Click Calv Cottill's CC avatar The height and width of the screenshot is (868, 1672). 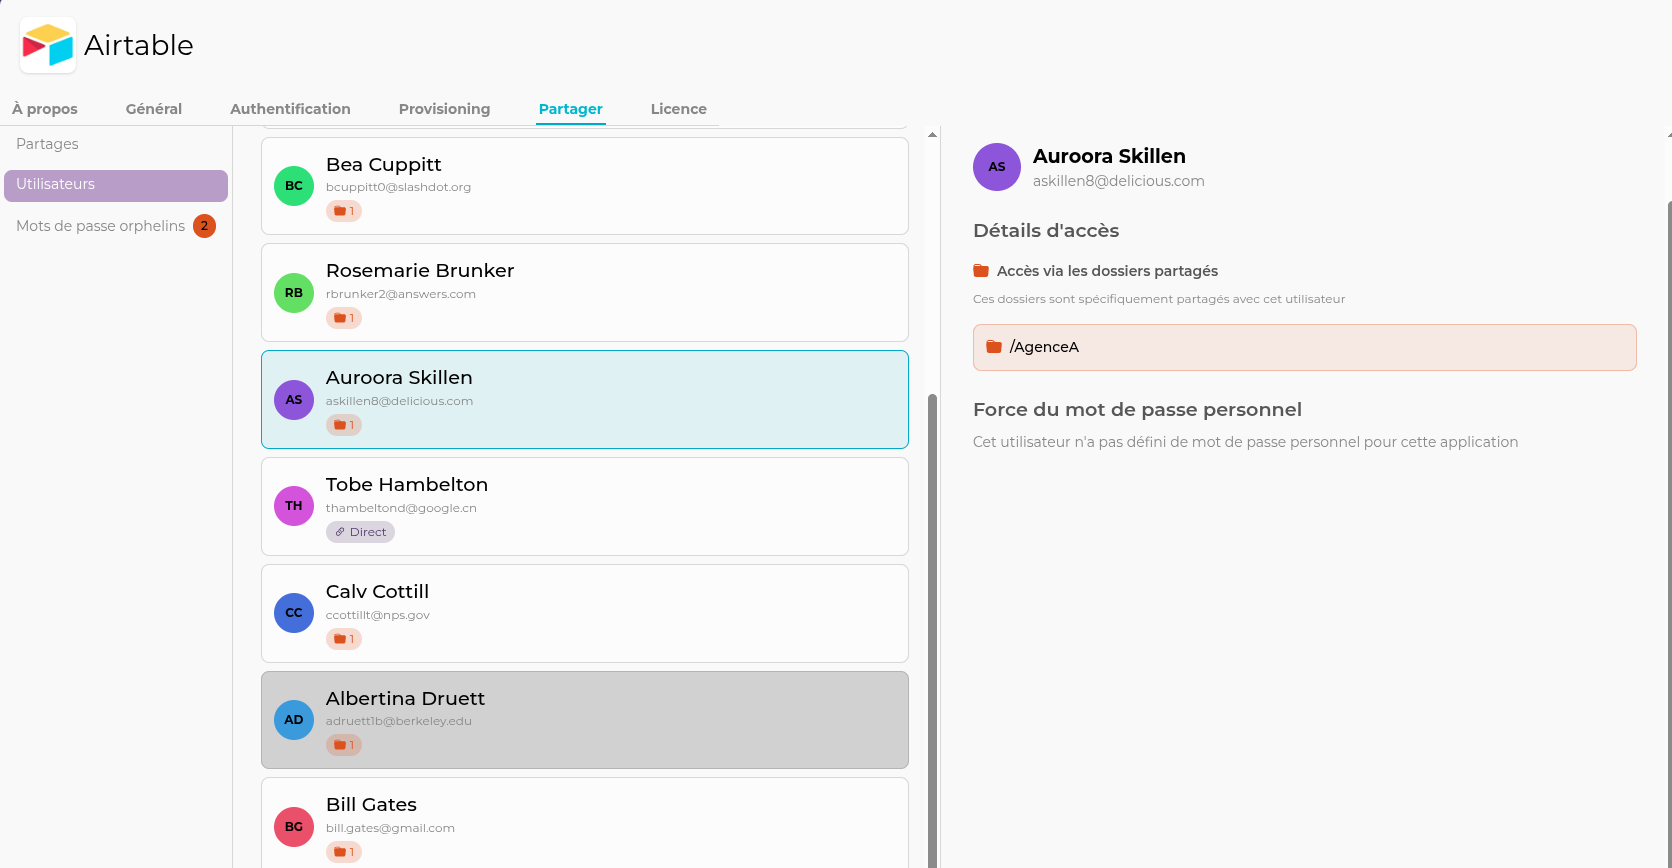point(294,613)
